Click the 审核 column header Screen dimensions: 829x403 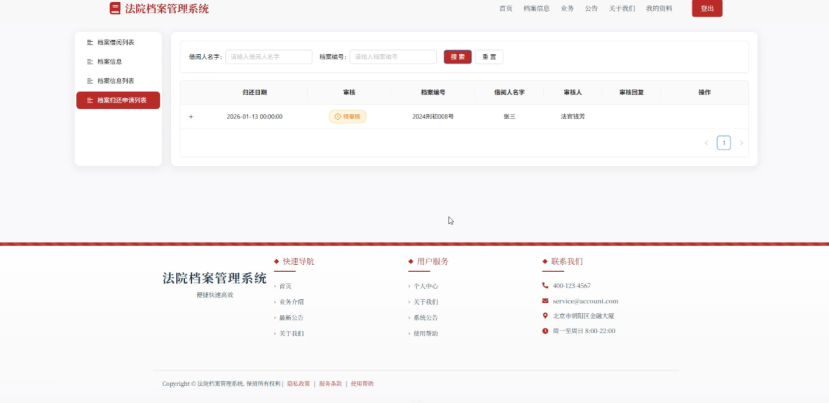tap(349, 93)
